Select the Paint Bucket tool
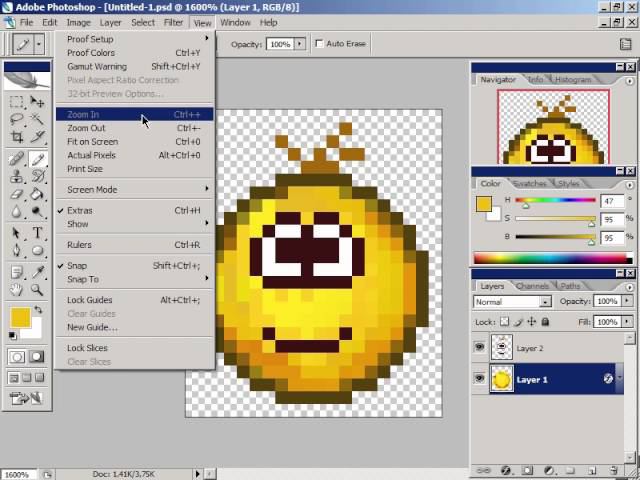 [37, 194]
